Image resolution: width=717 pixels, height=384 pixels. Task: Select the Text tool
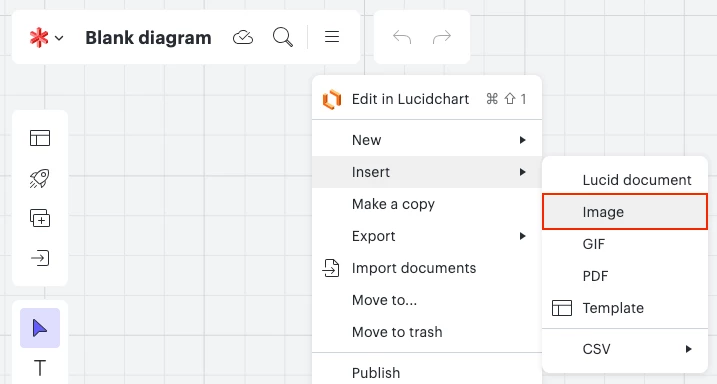pyautogui.click(x=40, y=368)
